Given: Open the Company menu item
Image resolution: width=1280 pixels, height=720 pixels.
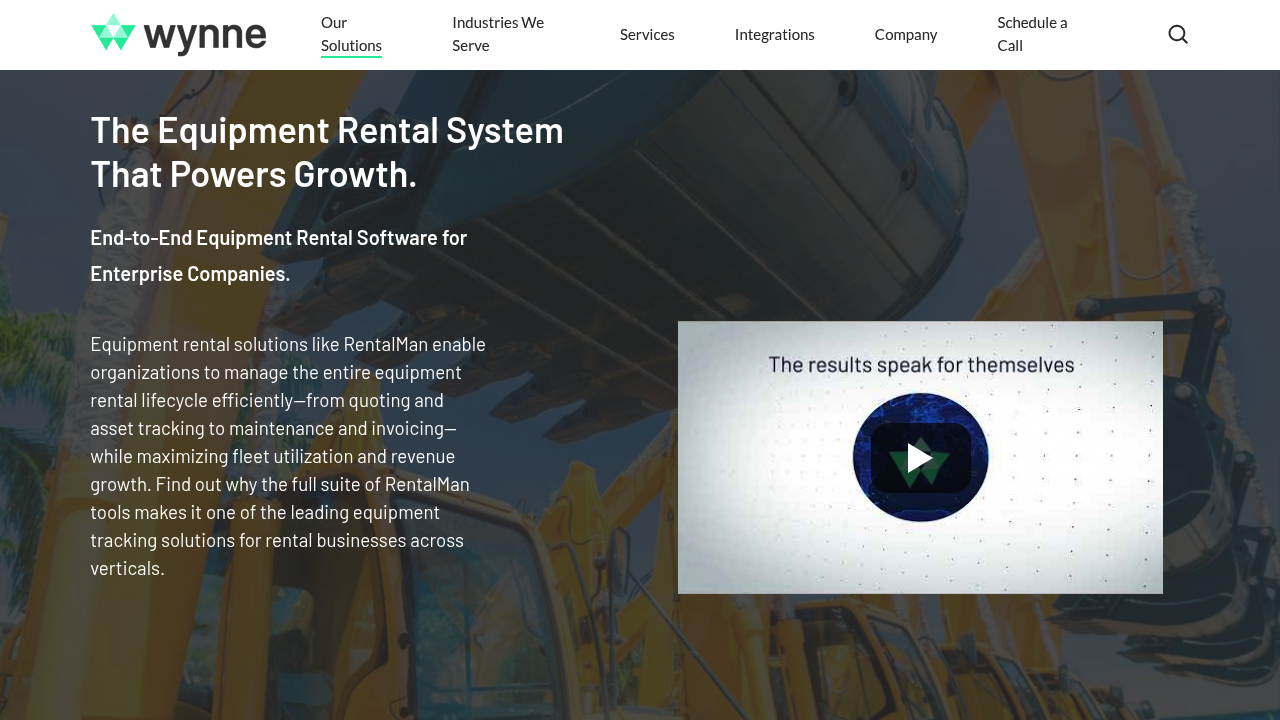Looking at the screenshot, I should pyautogui.click(x=905, y=34).
